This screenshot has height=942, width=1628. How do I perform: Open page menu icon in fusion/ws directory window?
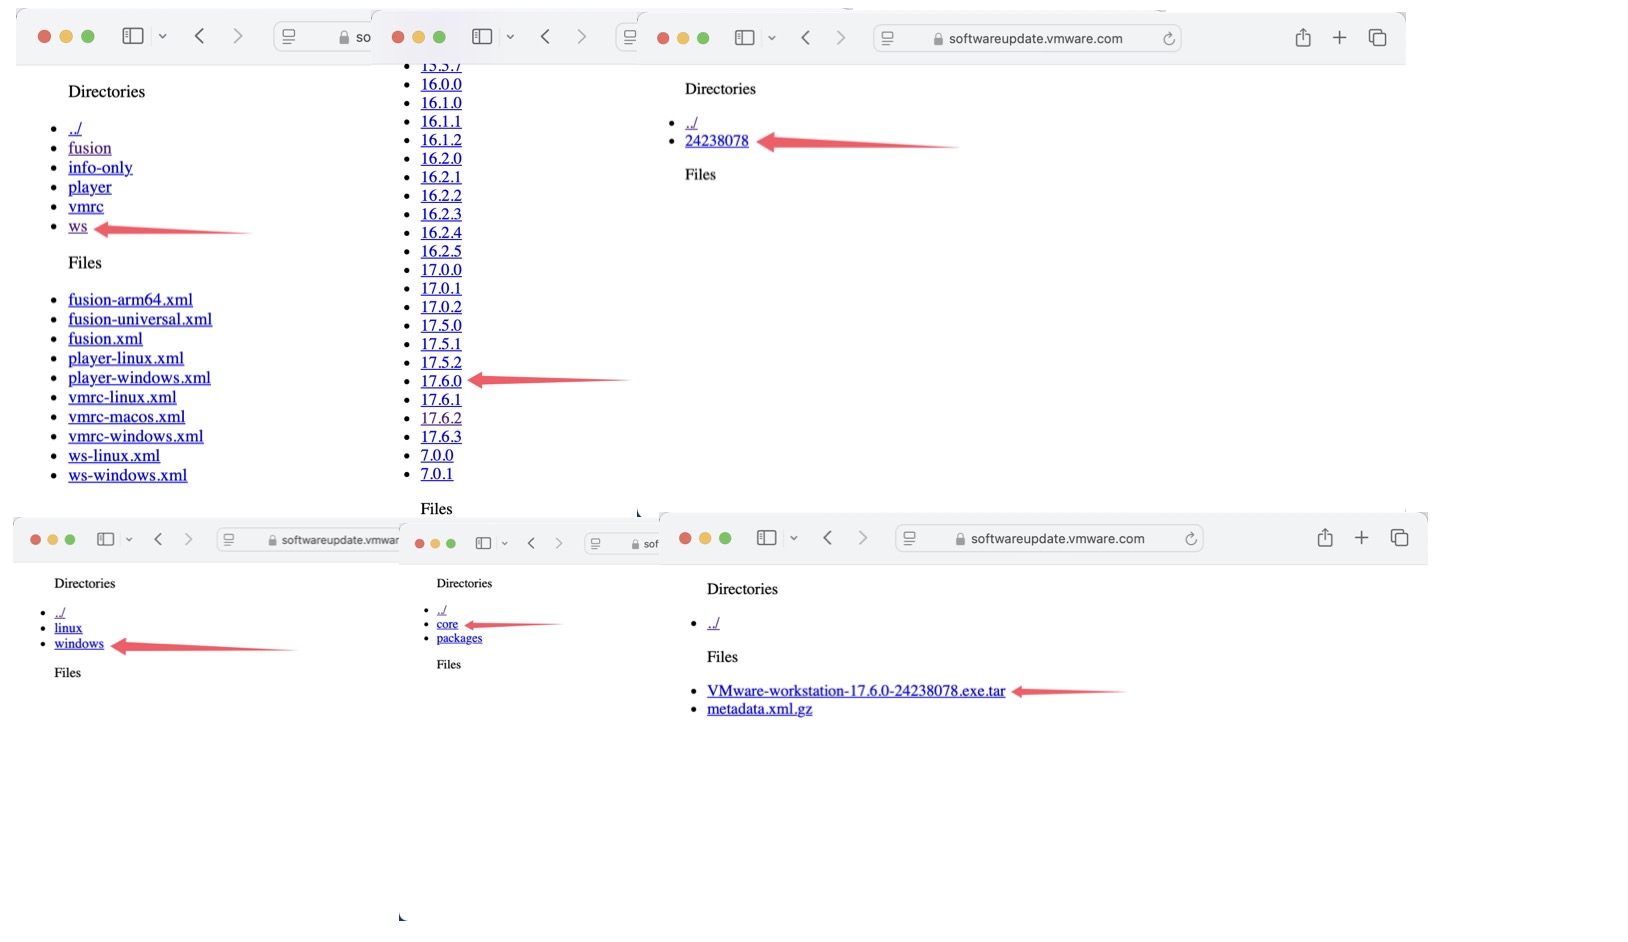[289, 37]
